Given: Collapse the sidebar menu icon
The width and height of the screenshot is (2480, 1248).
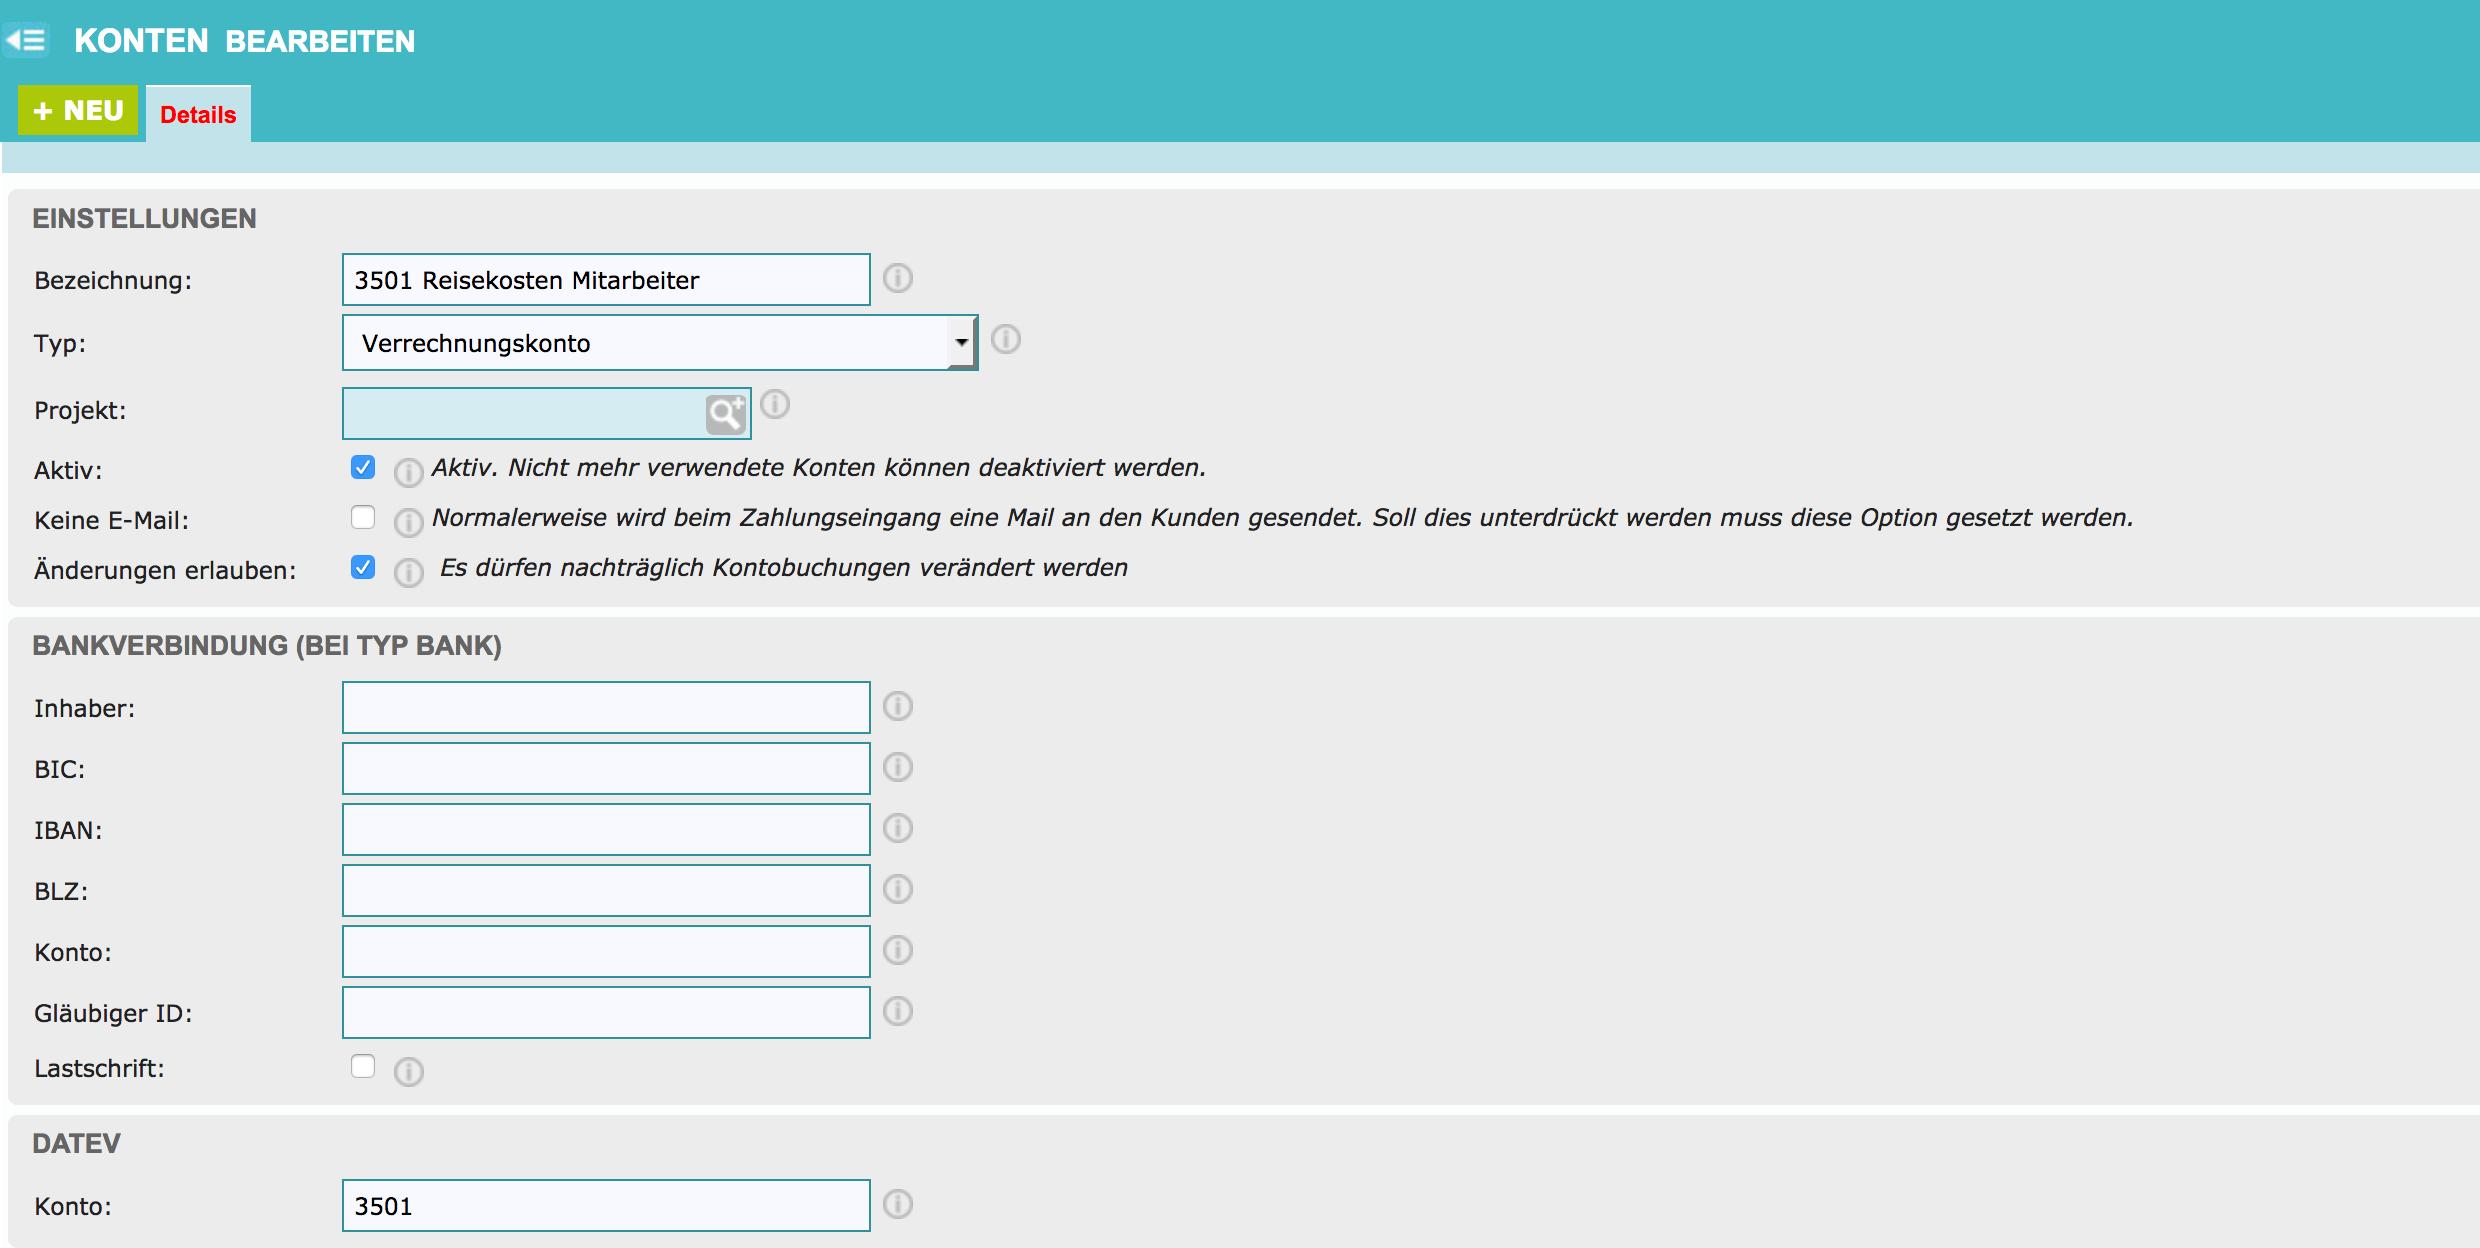Looking at the screenshot, I should 25,40.
